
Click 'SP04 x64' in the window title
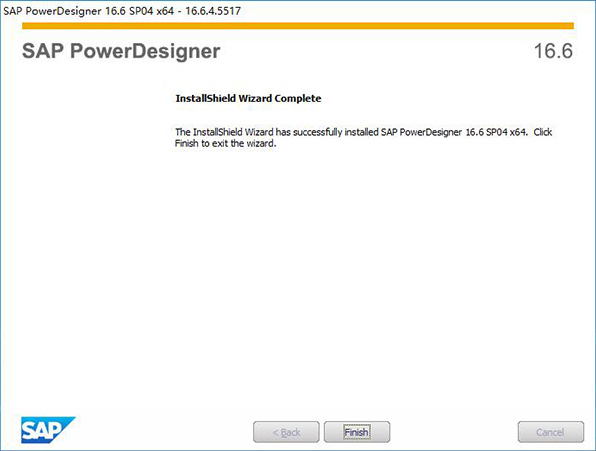[151, 11]
